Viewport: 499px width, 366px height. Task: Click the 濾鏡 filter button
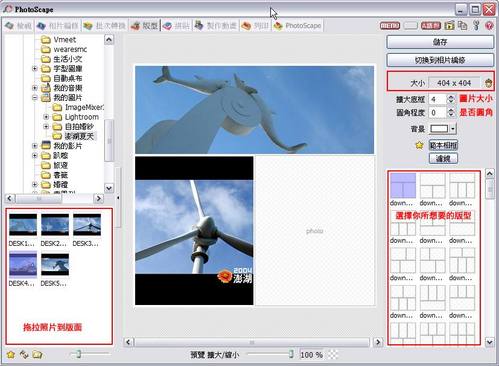[x=443, y=159]
